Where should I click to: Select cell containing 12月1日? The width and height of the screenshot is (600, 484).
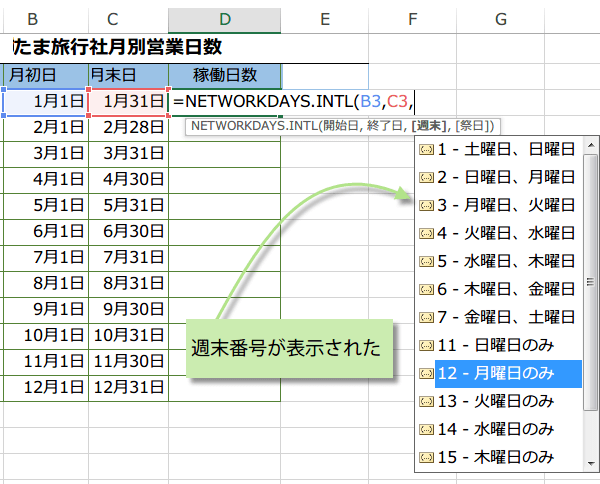coord(46,388)
